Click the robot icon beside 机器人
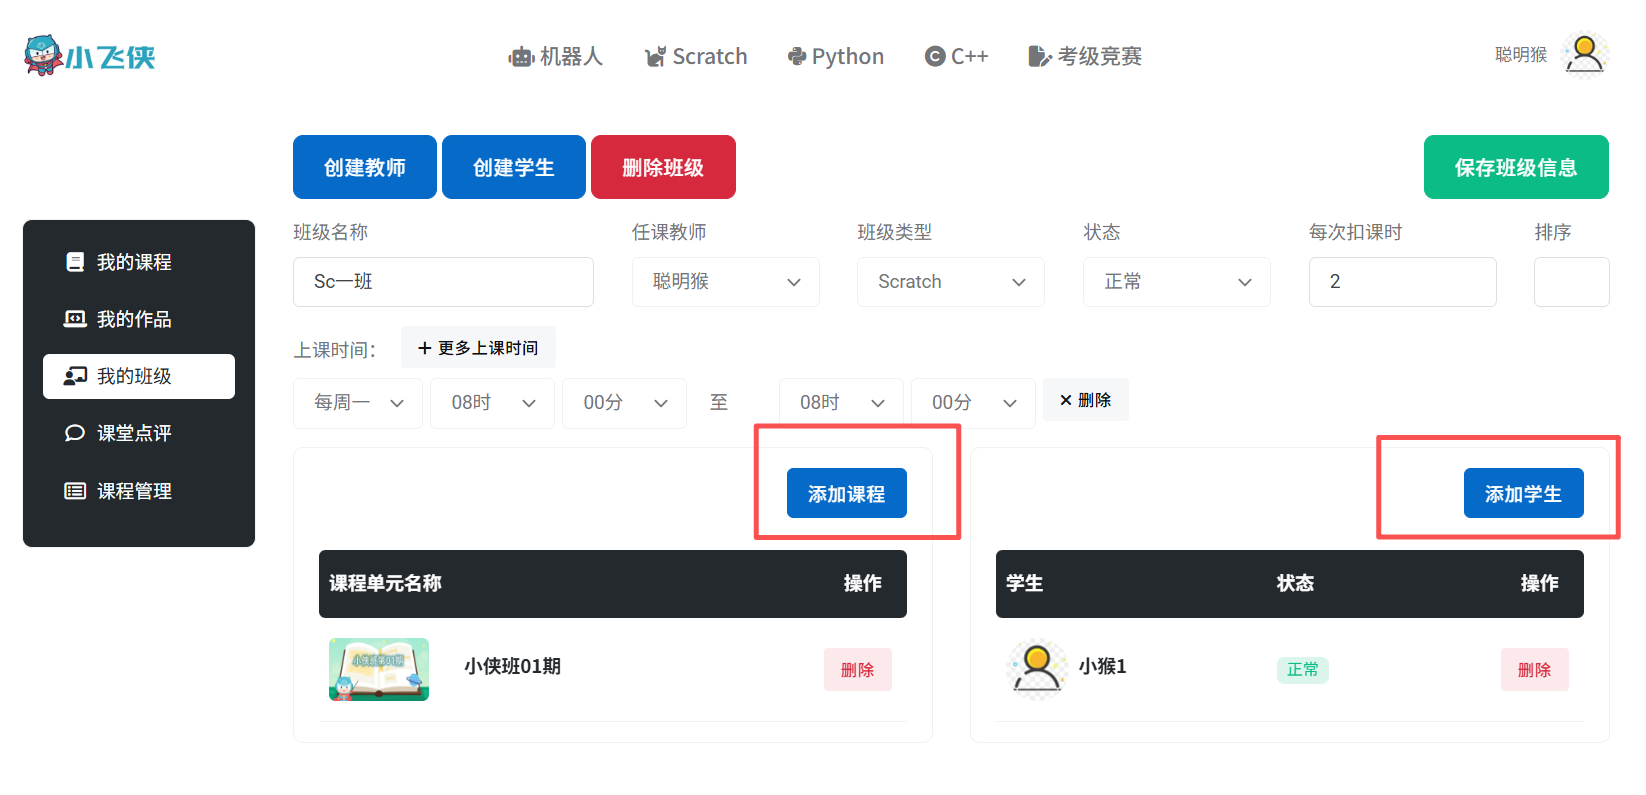The image size is (1646, 795). coord(521,57)
